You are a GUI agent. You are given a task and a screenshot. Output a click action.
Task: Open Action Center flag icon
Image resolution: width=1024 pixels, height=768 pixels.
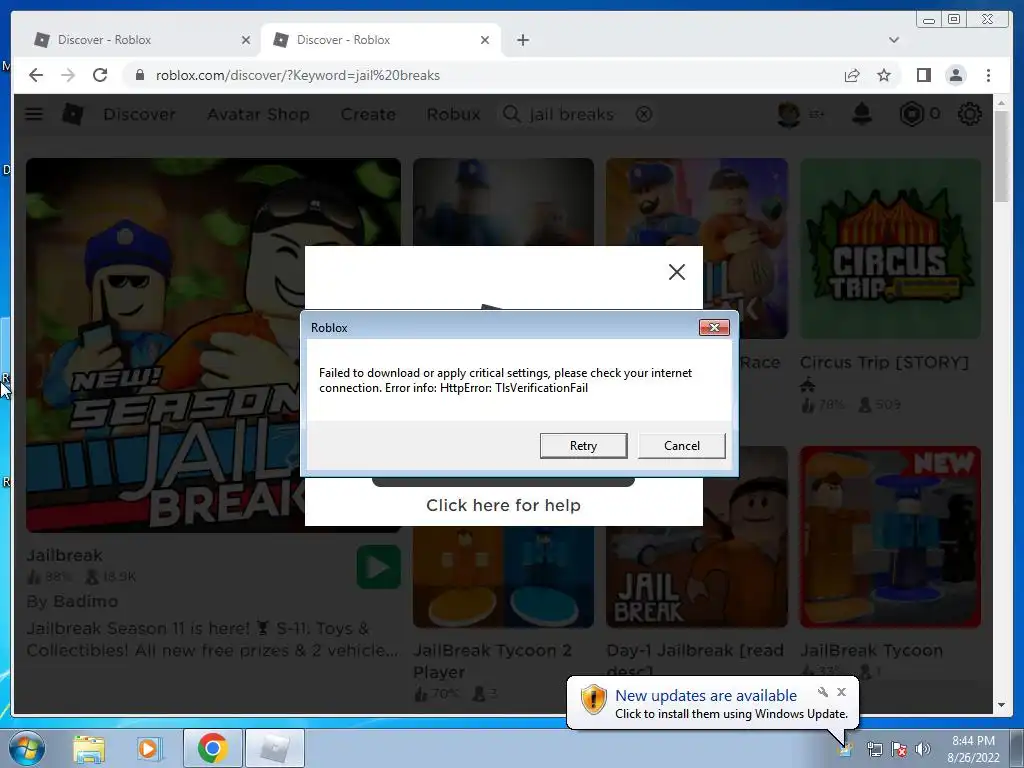pos(899,749)
